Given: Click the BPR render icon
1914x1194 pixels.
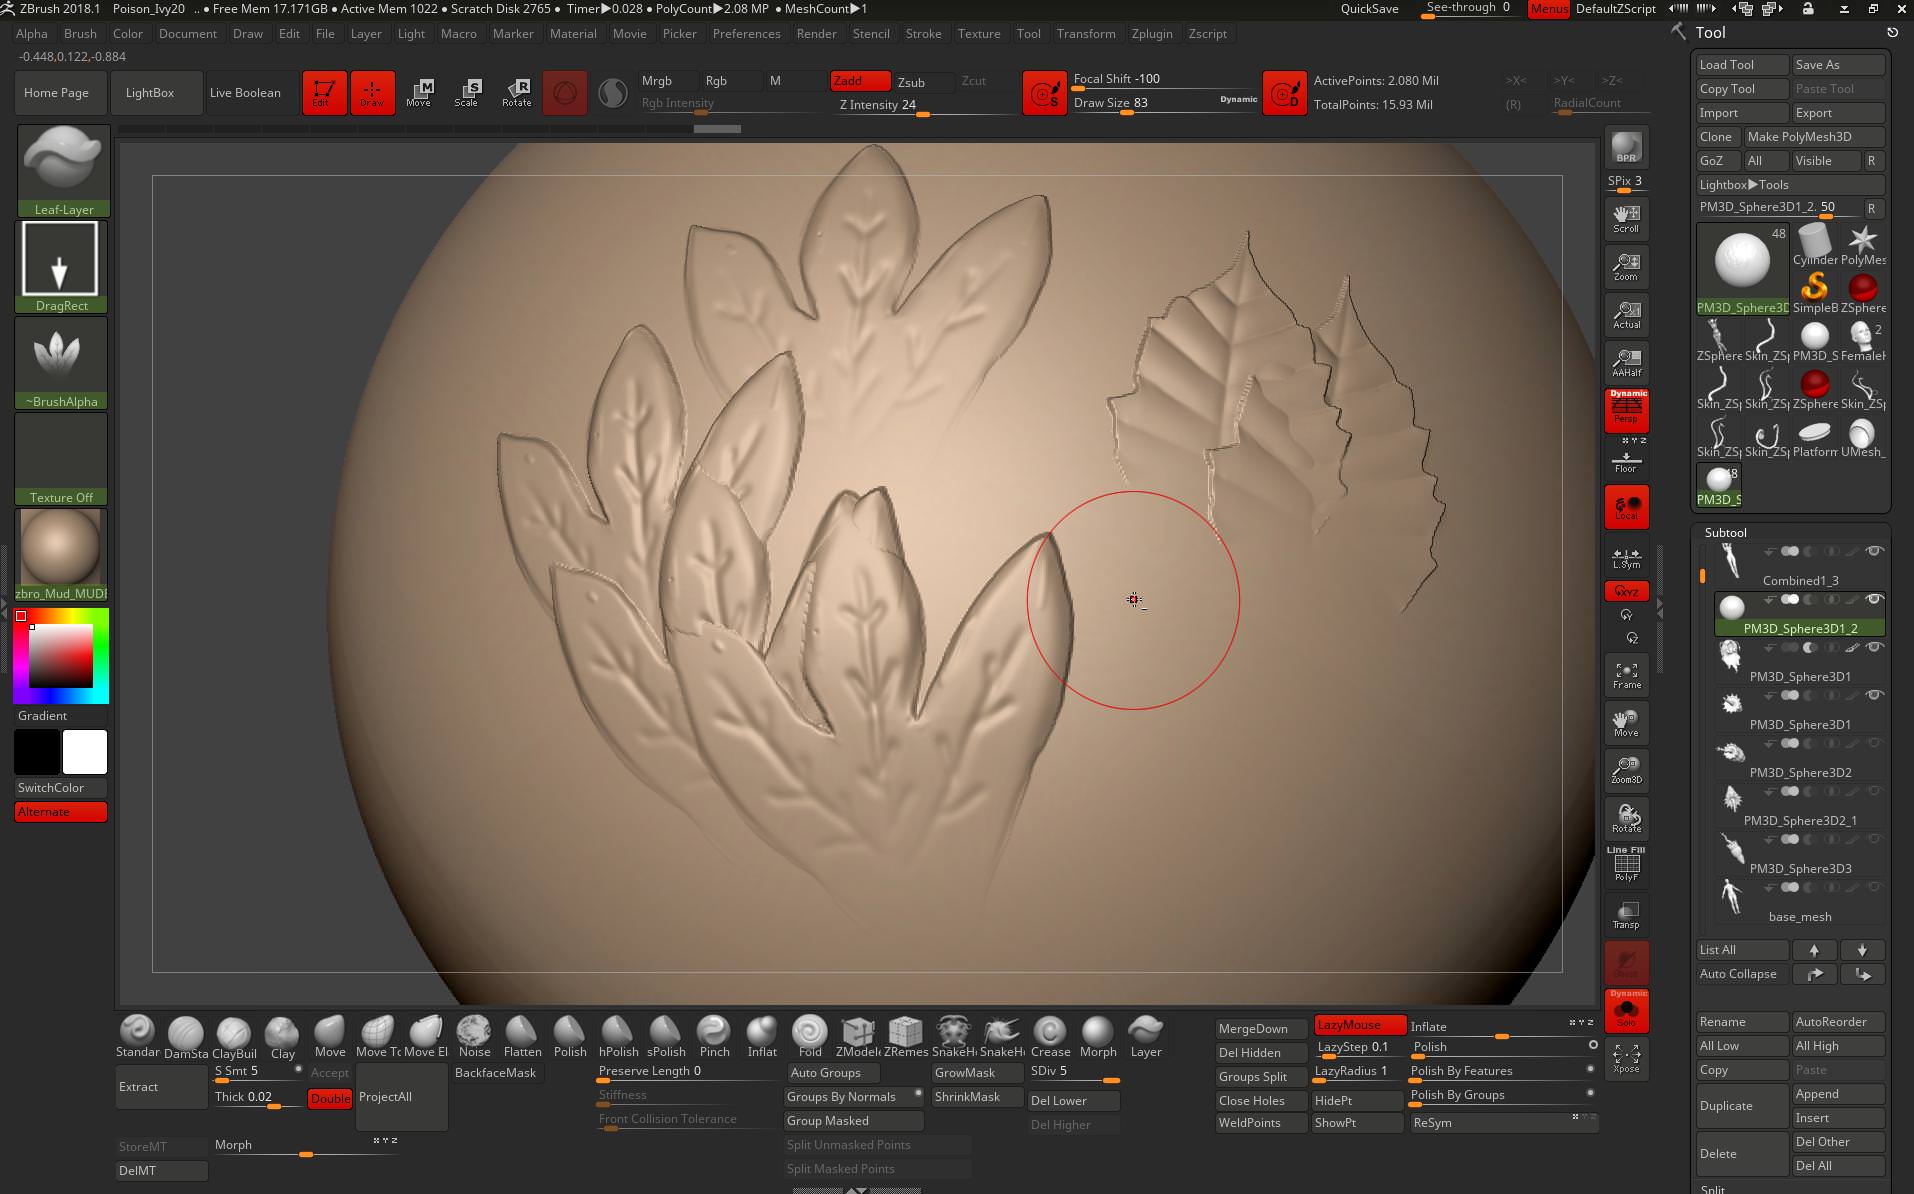Looking at the screenshot, I should [x=1626, y=147].
